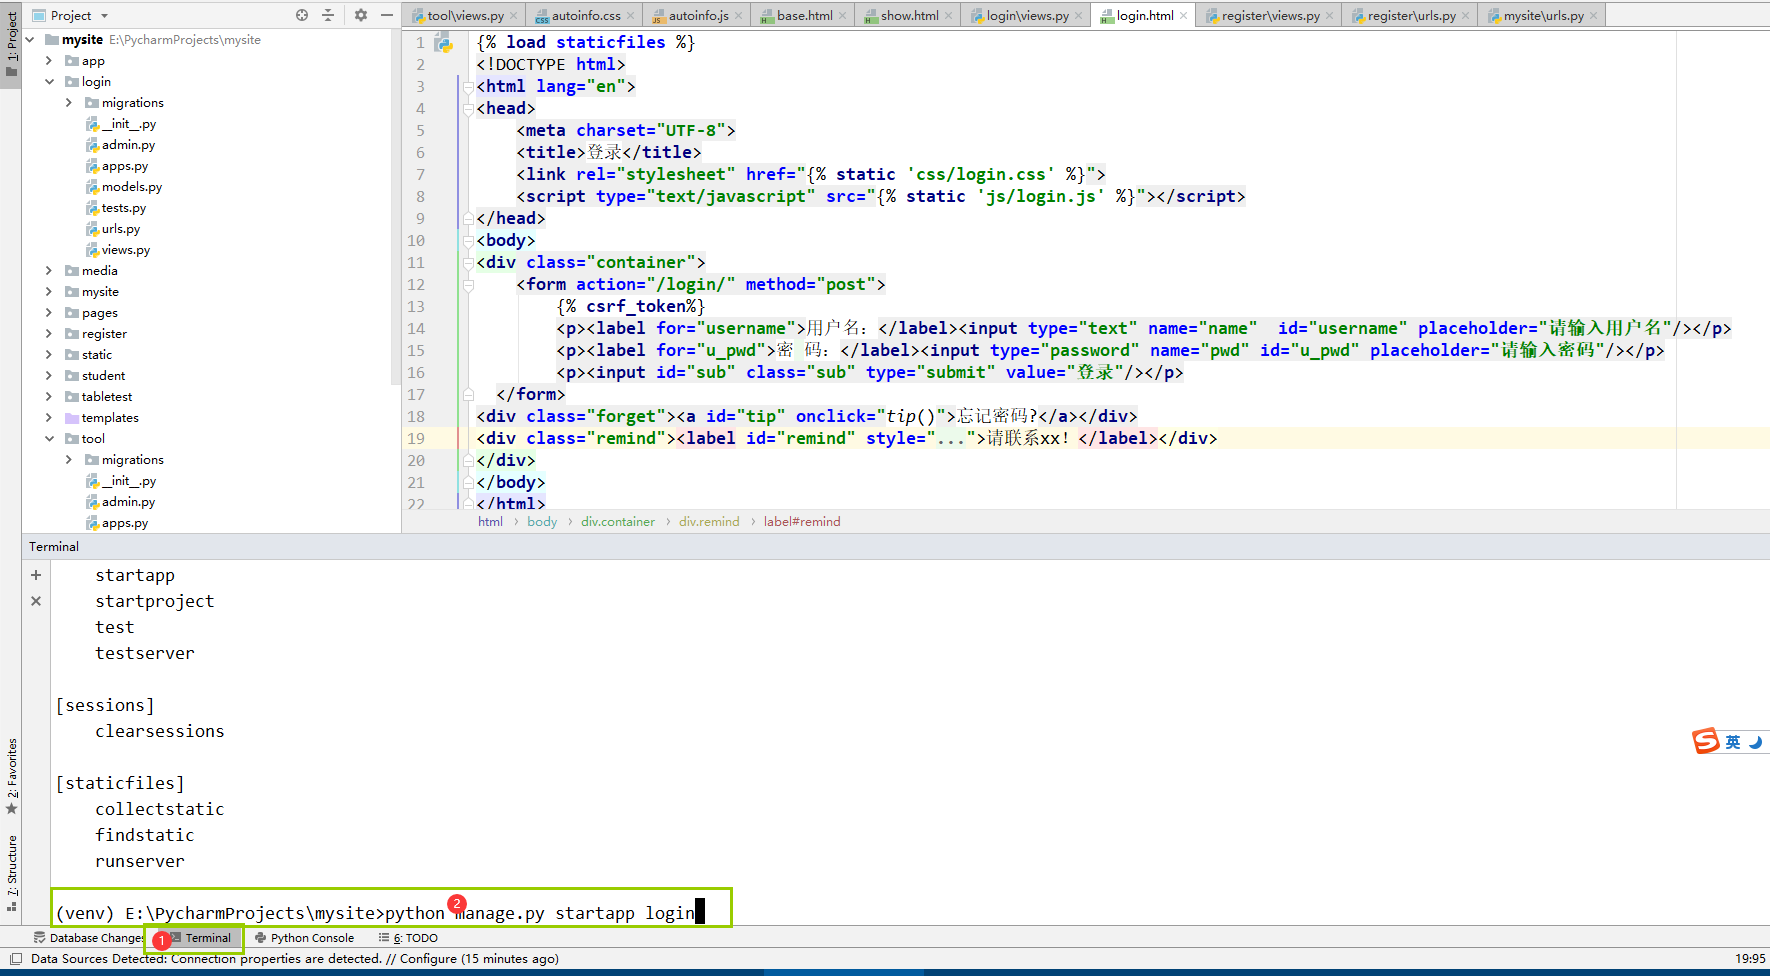
Task: Switch to tool\views.py editor tab
Action: pos(465,15)
